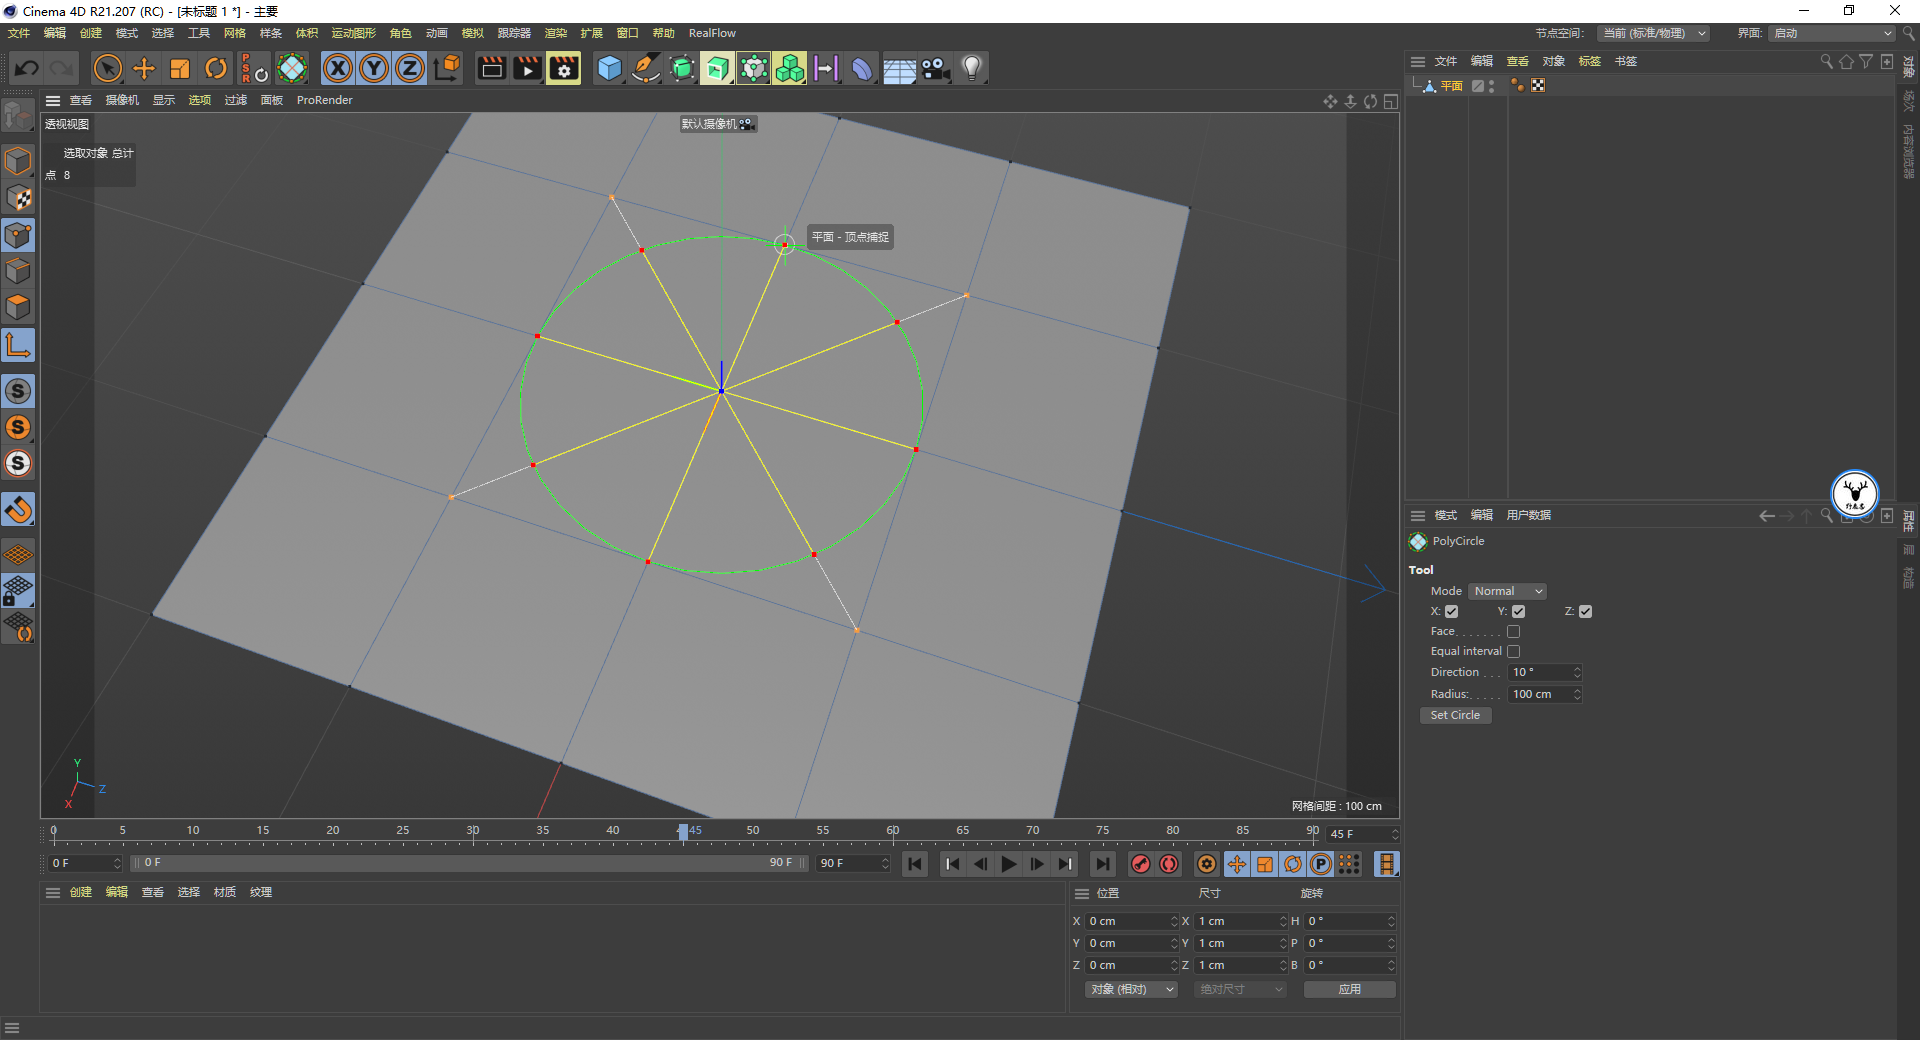Image resolution: width=1920 pixels, height=1040 pixels.
Task: Add a Cube primitive object
Action: 609,68
